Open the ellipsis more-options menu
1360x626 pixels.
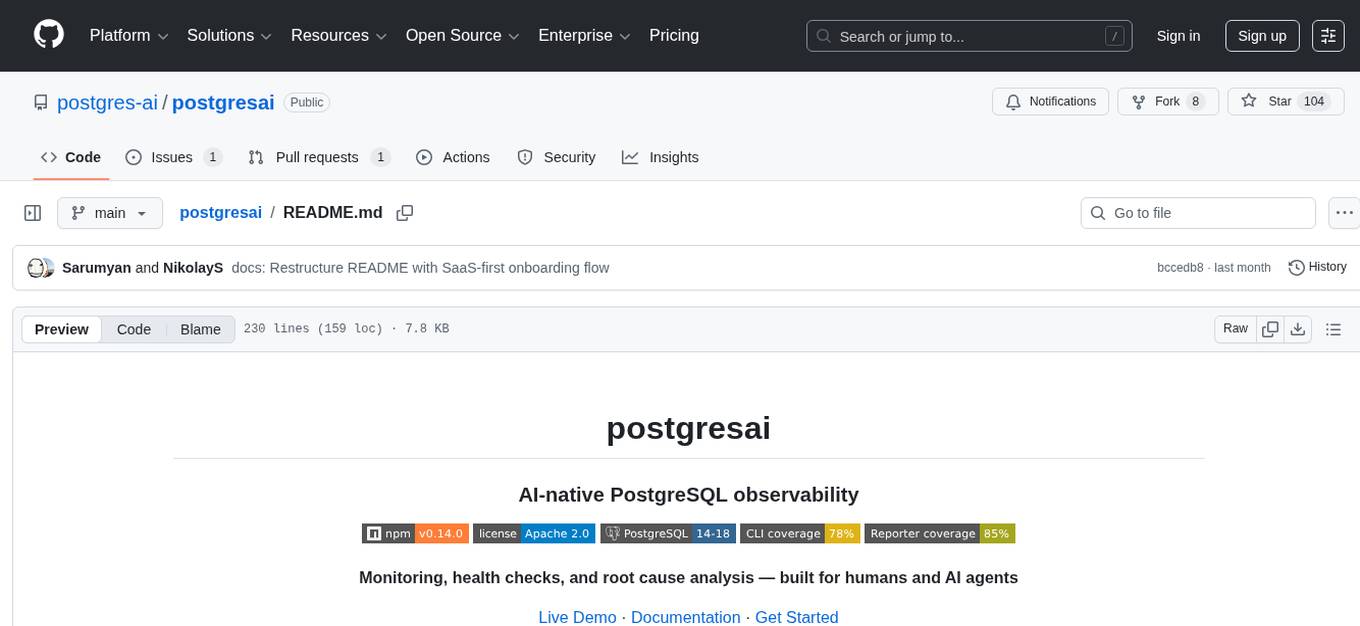pos(1344,212)
